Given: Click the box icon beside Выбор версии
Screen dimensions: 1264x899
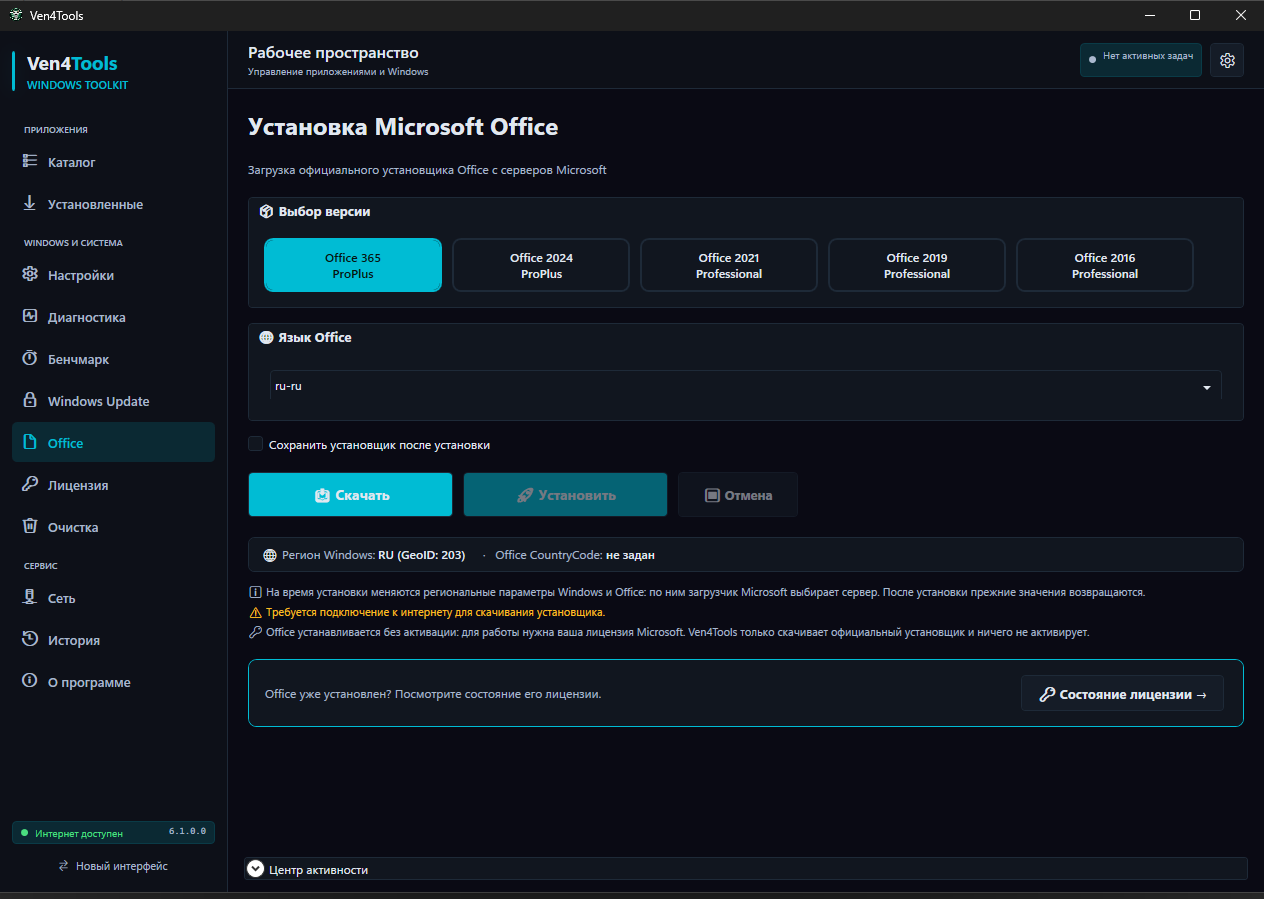Looking at the screenshot, I should click(x=266, y=212).
